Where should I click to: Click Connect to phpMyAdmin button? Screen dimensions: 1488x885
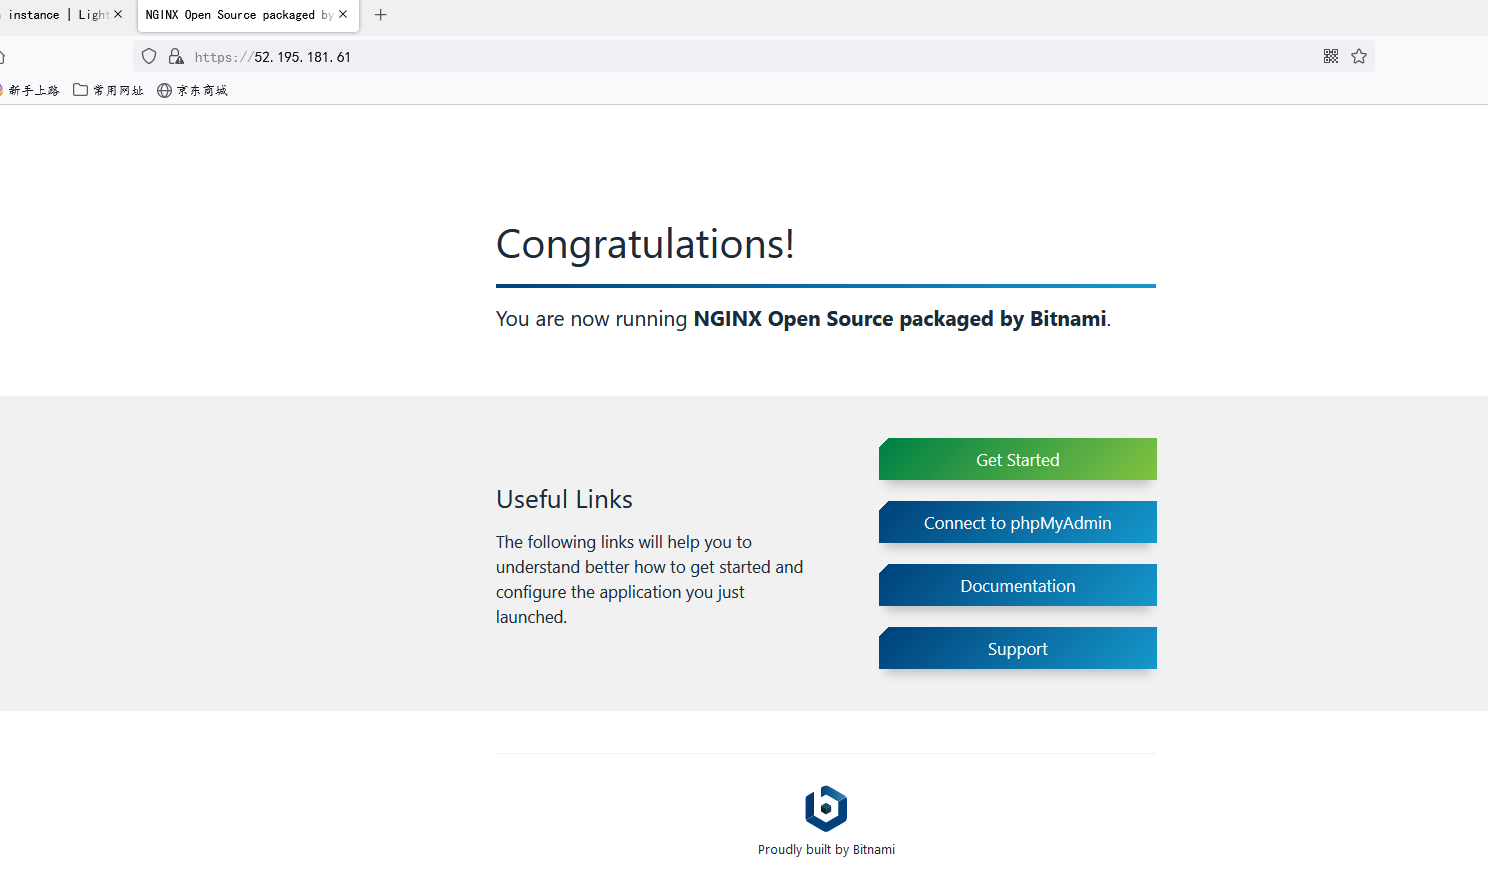1018,522
